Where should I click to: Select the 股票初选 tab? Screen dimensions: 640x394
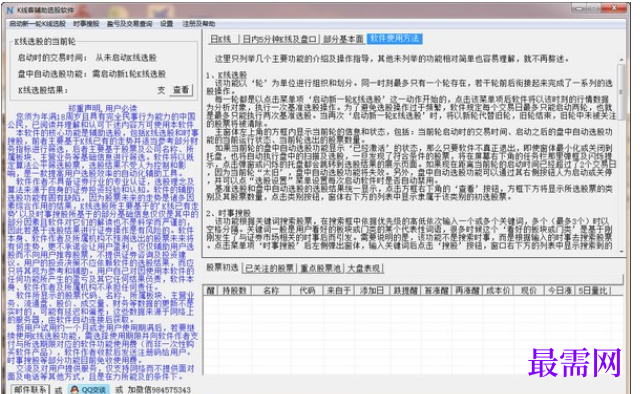pyautogui.click(x=222, y=268)
